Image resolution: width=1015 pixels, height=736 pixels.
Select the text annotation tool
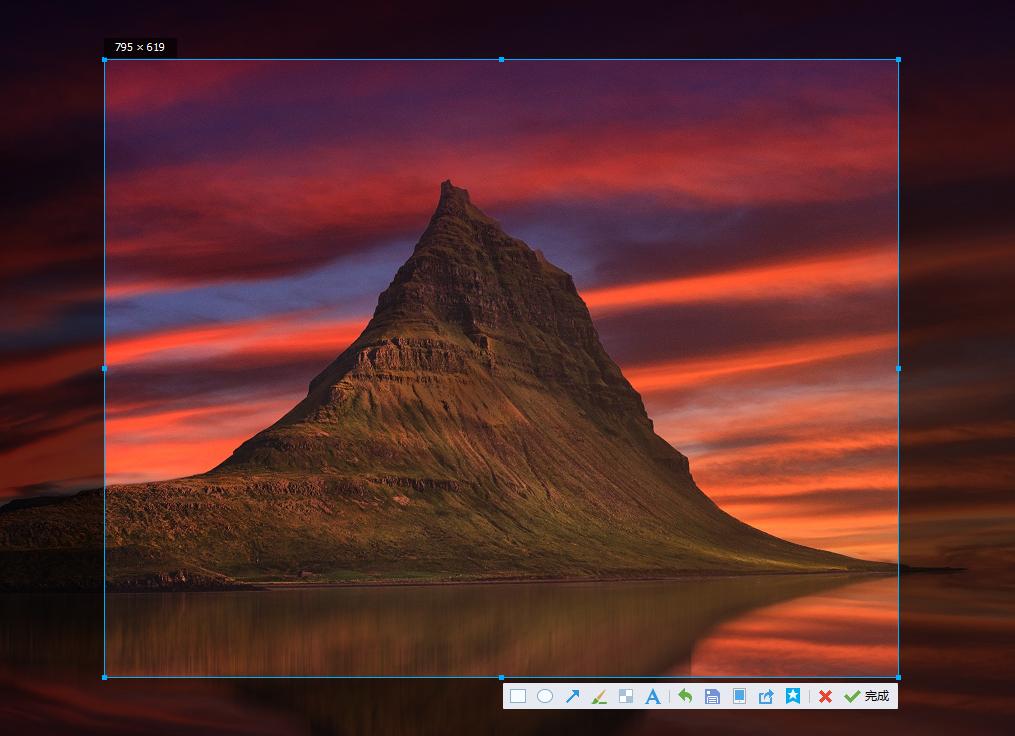pyautogui.click(x=653, y=696)
